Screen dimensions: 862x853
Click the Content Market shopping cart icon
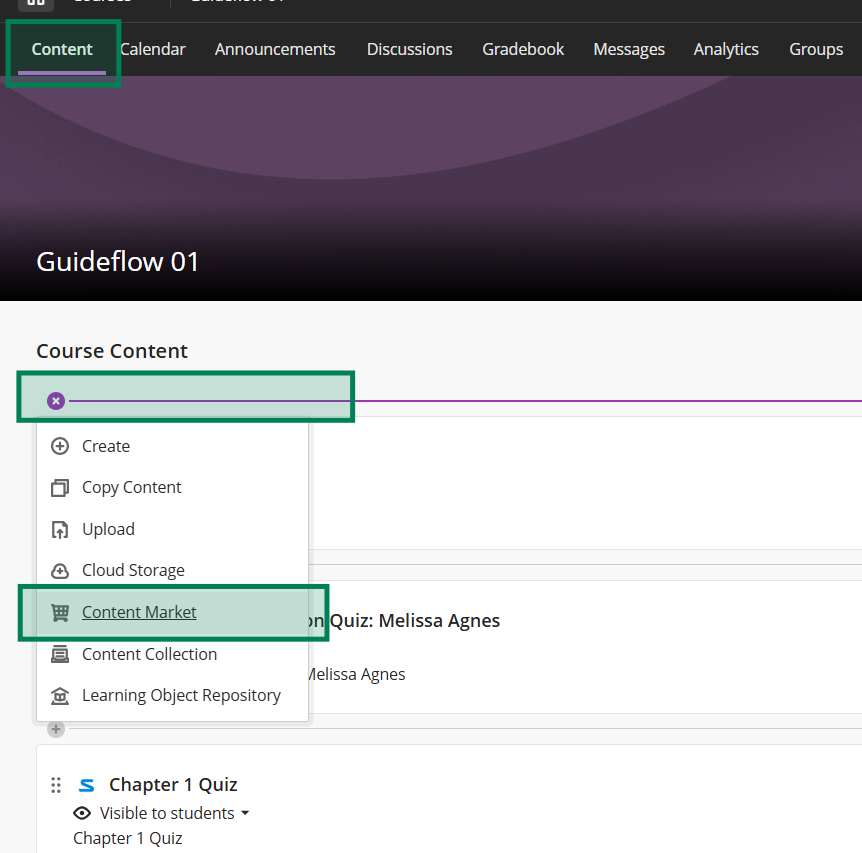[x=60, y=613]
